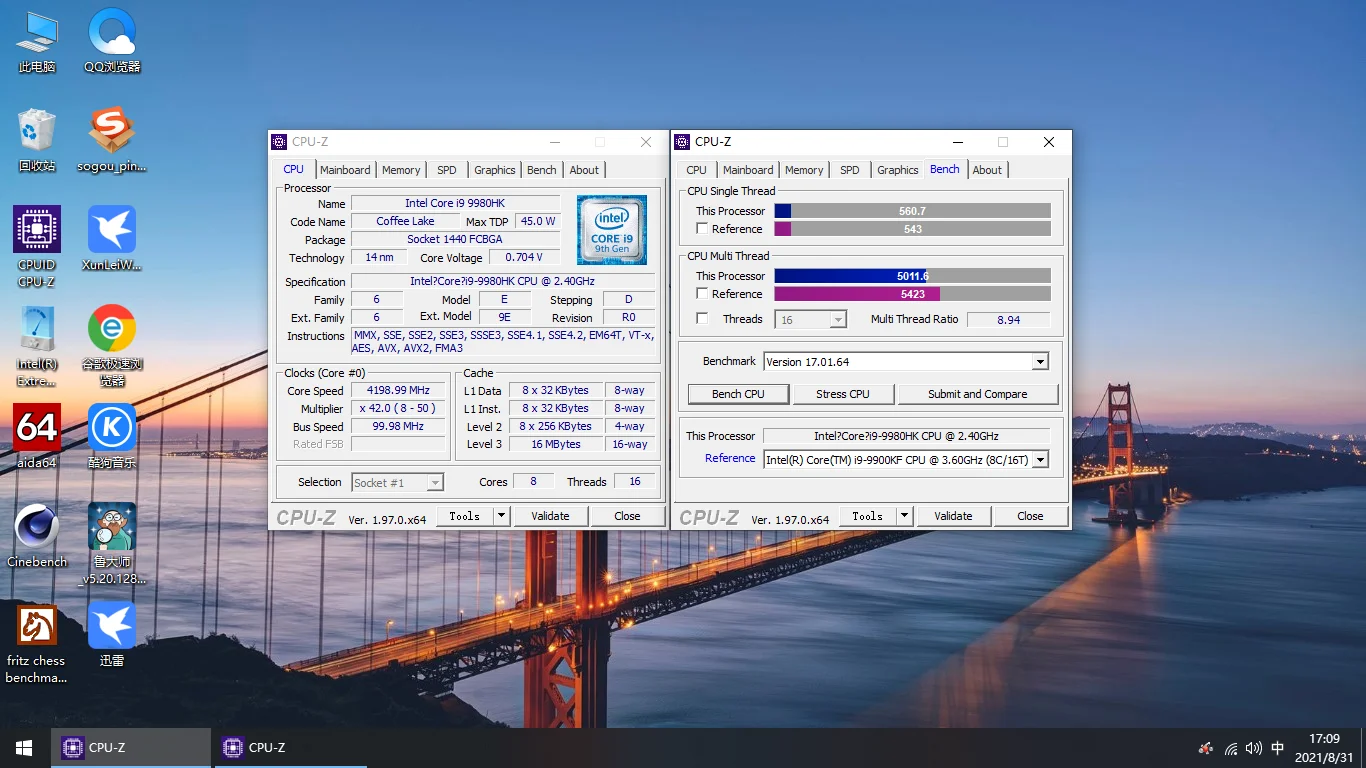Click Submit and Compare button

978,394
